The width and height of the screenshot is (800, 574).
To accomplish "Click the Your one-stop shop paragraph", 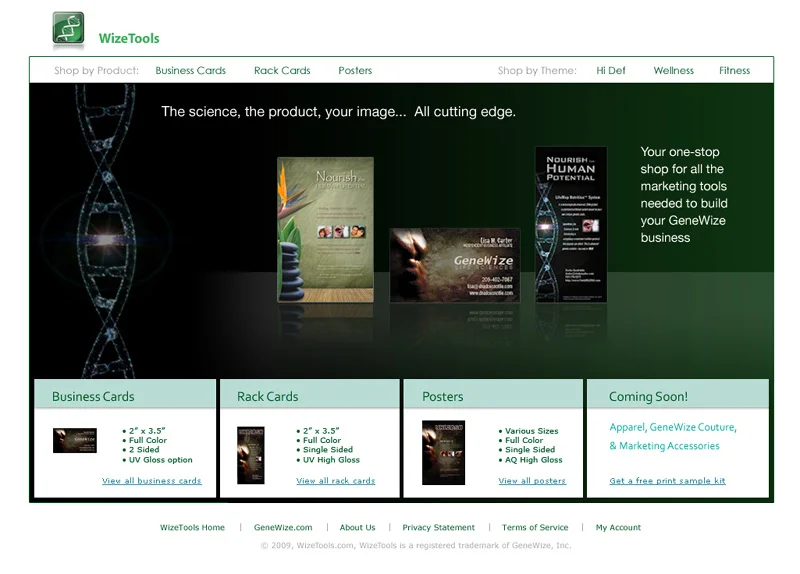I will (x=684, y=194).
